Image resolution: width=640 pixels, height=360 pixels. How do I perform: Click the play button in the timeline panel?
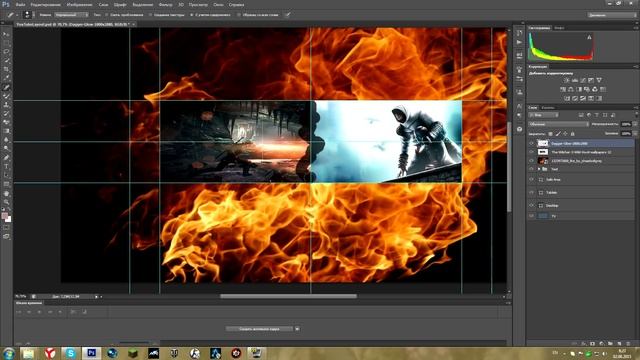pyautogui.click(x=40, y=312)
